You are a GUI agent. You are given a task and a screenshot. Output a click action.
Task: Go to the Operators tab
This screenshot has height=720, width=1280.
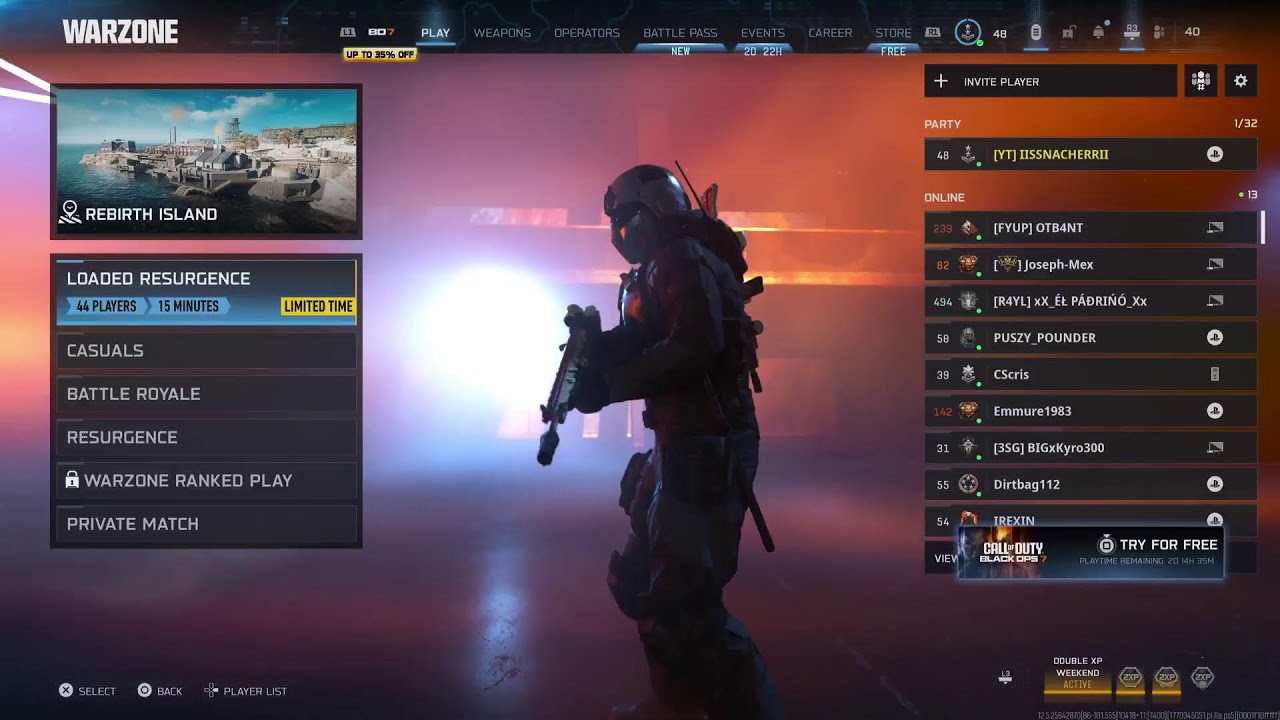tap(587, 33)
